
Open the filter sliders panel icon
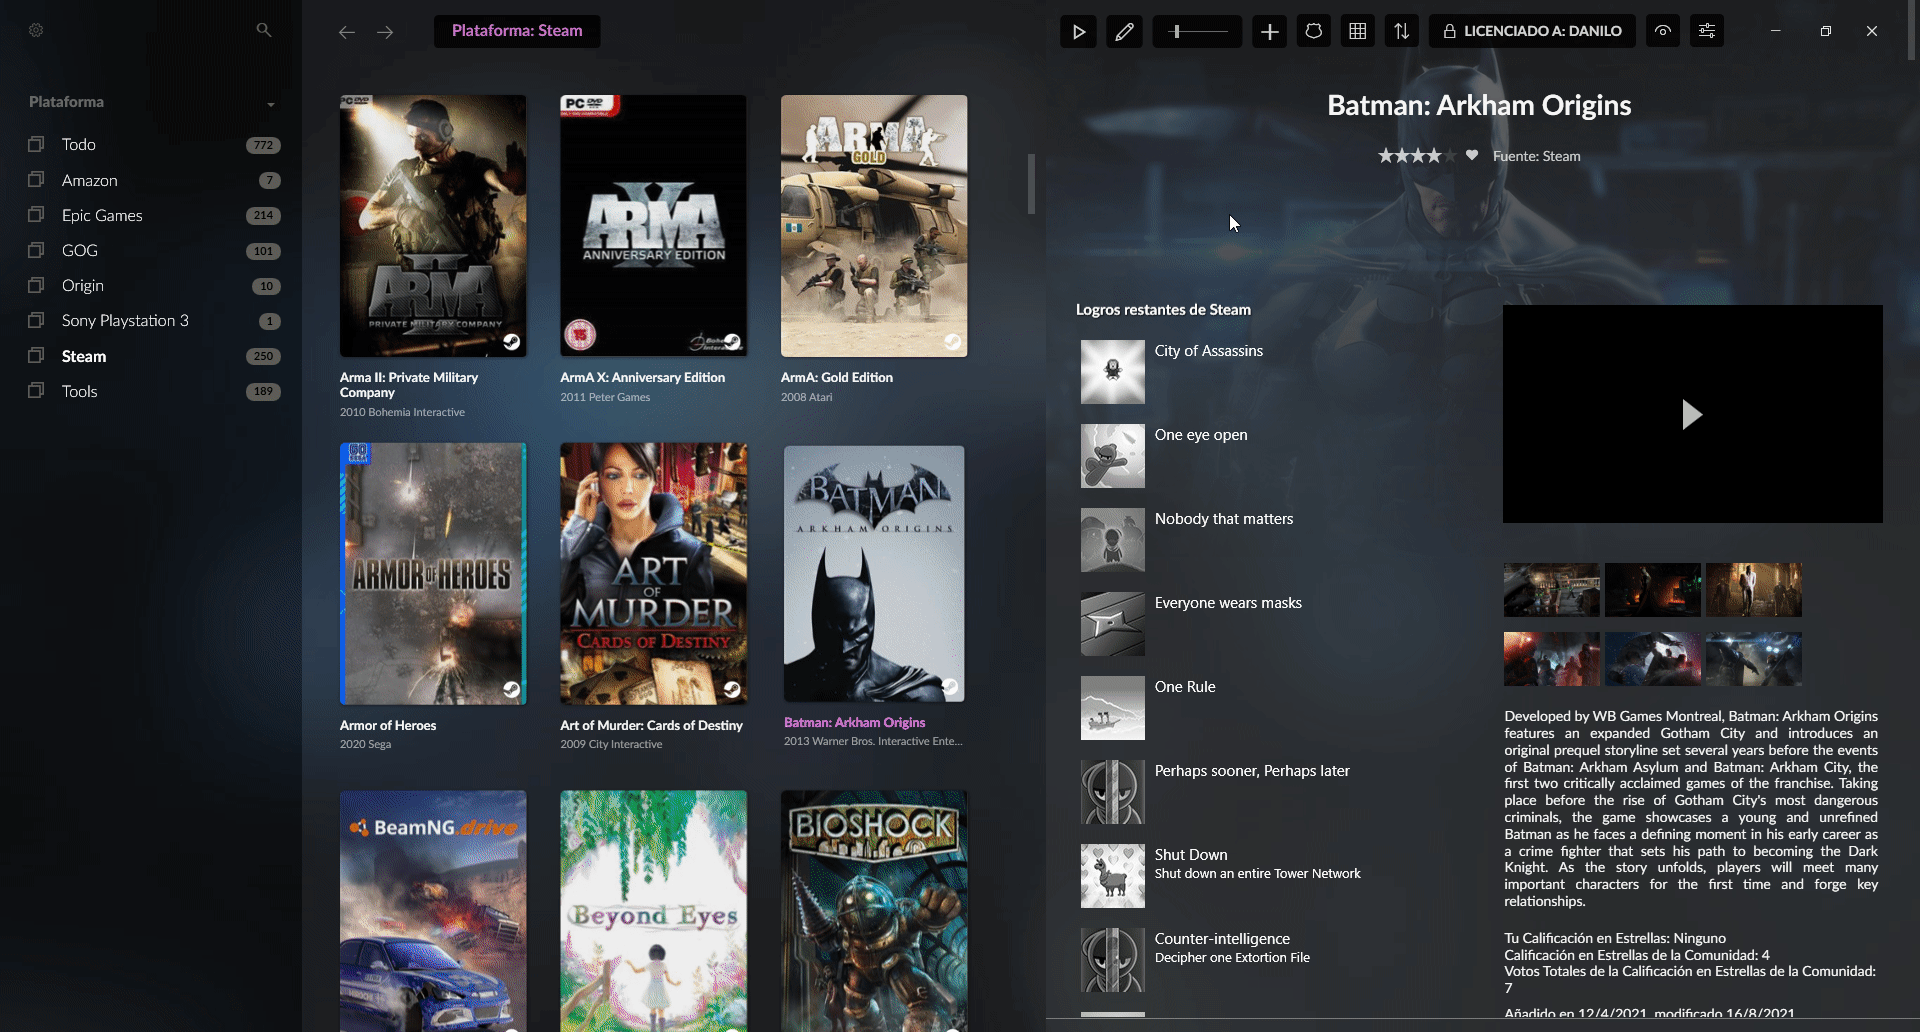(1707, 31)
